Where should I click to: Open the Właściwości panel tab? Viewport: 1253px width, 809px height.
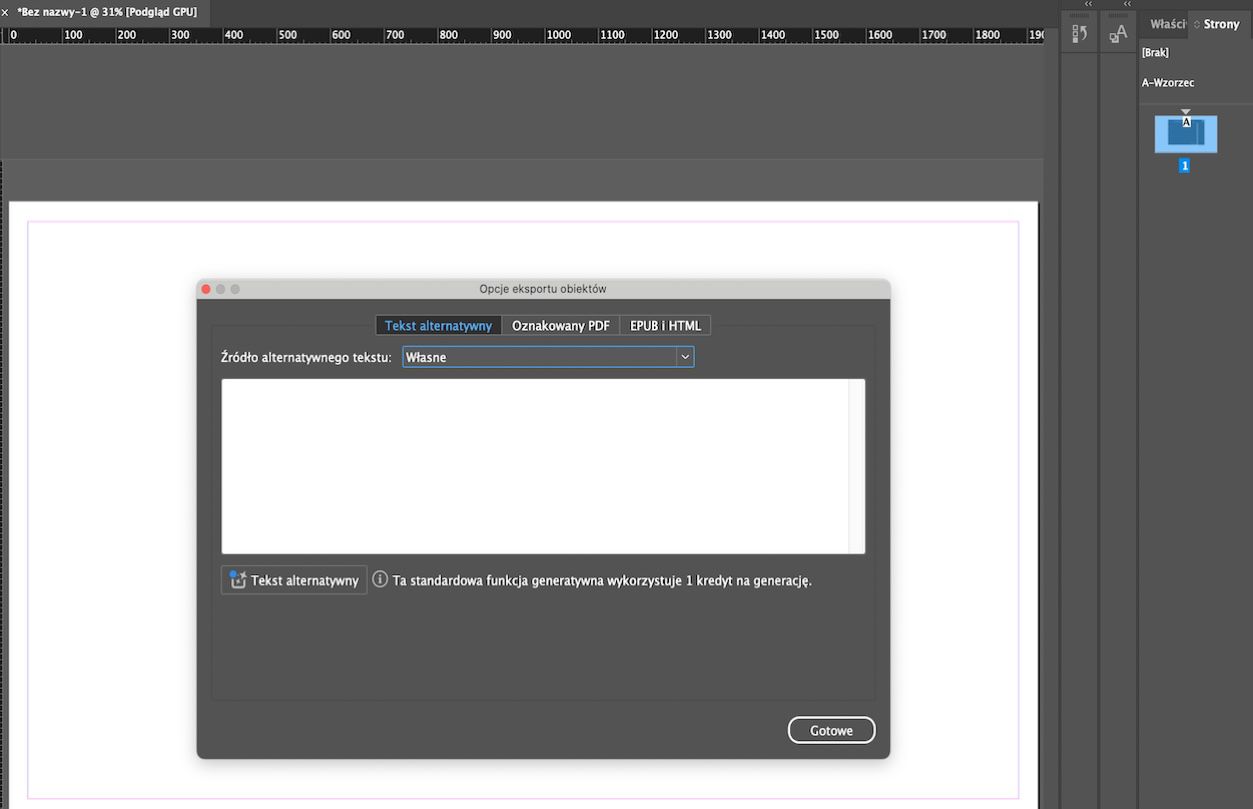[1166, 24]
